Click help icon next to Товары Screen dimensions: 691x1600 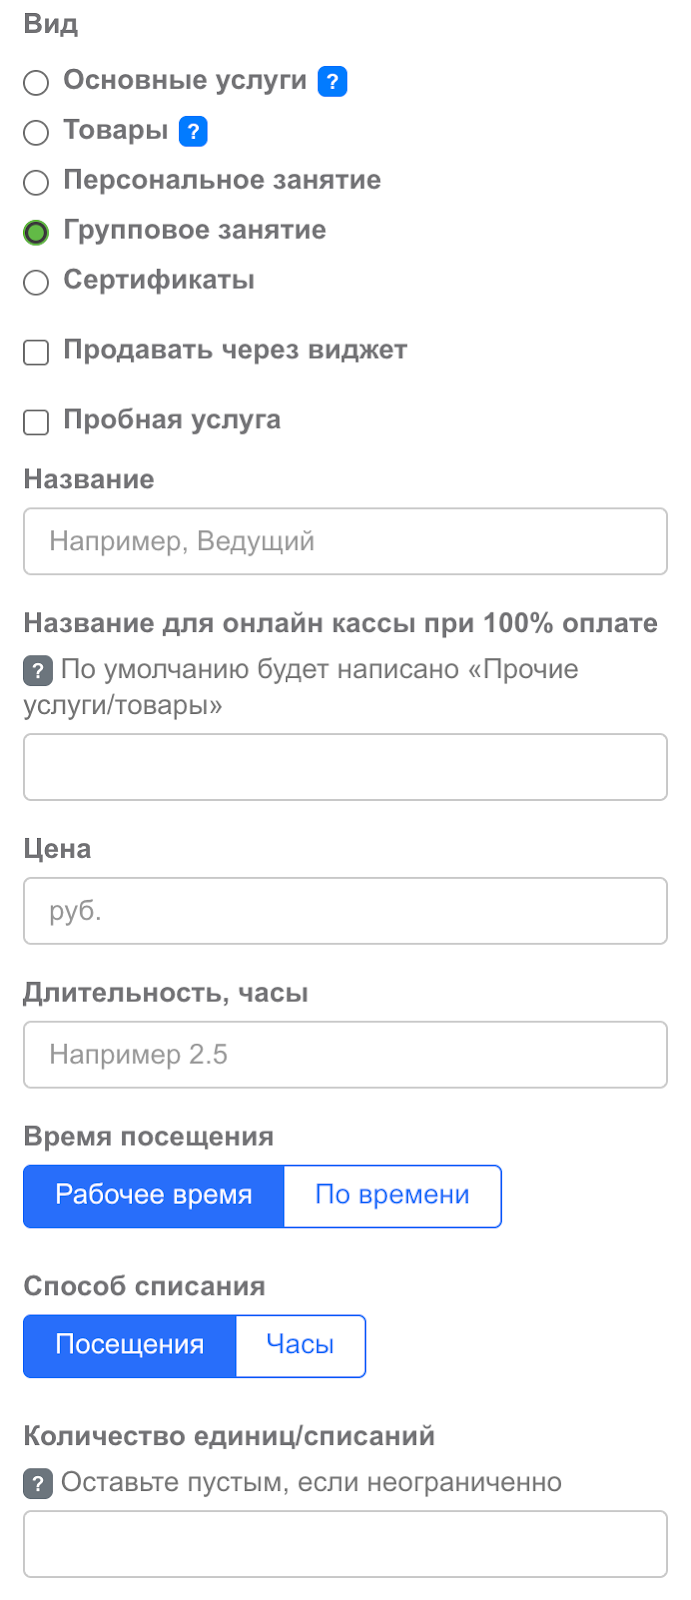(193, 131)
